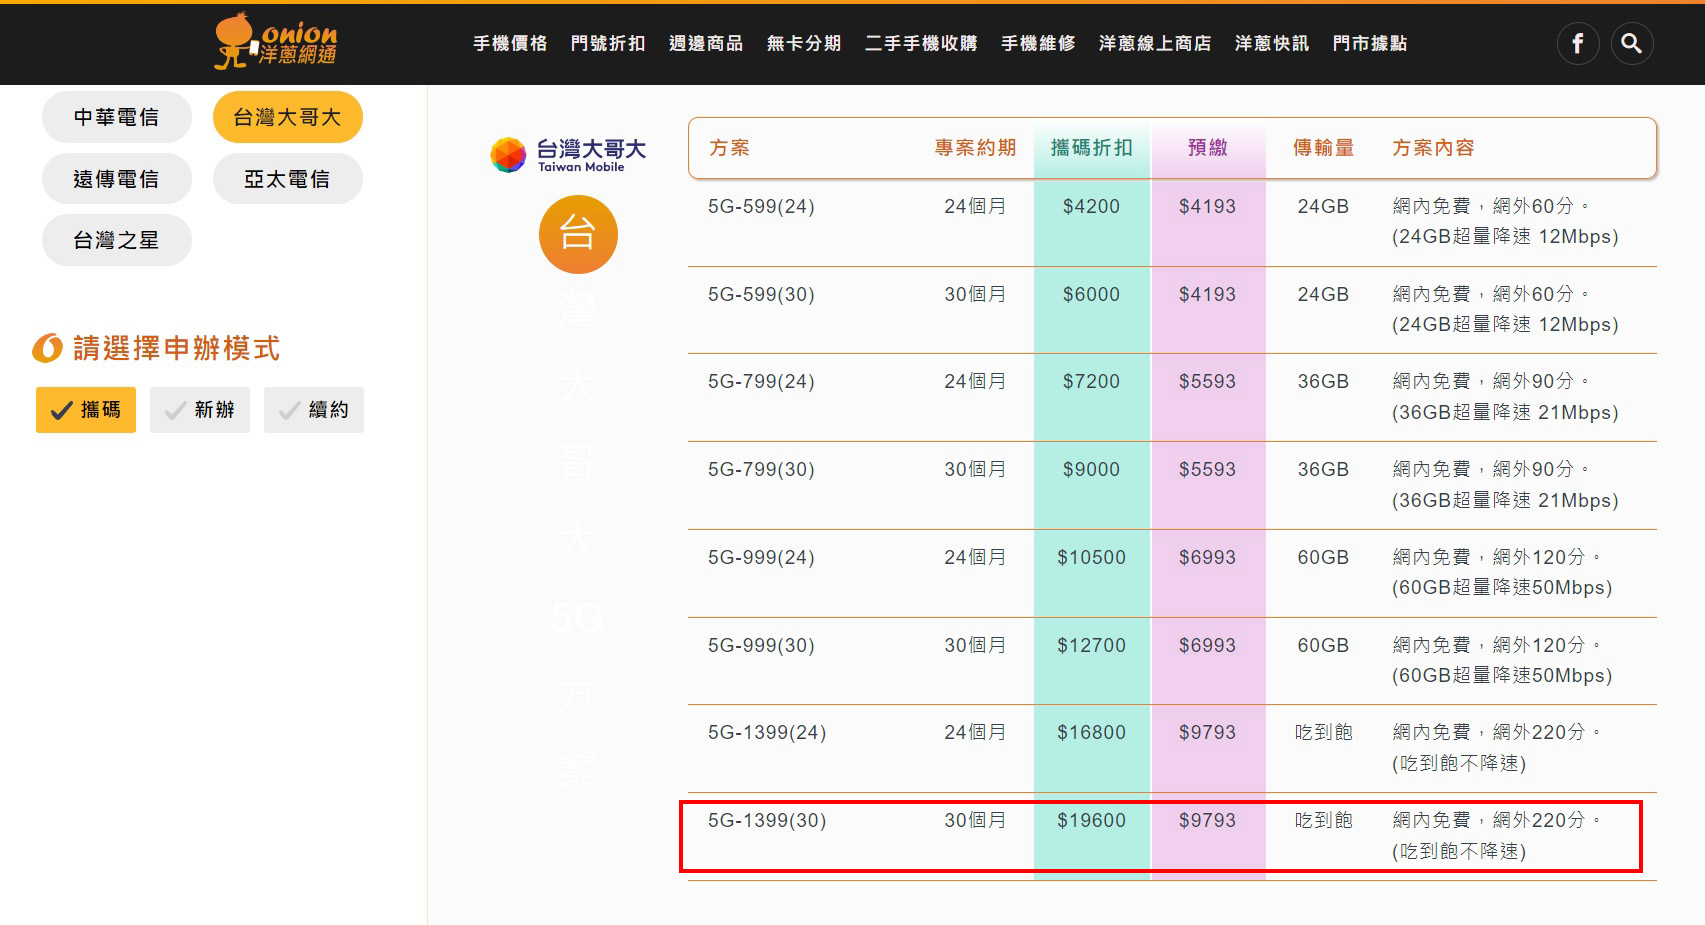The width and height of the screenshot is (1705, 925).
Task: Click the $7200 discount value
Action: 1091,381
